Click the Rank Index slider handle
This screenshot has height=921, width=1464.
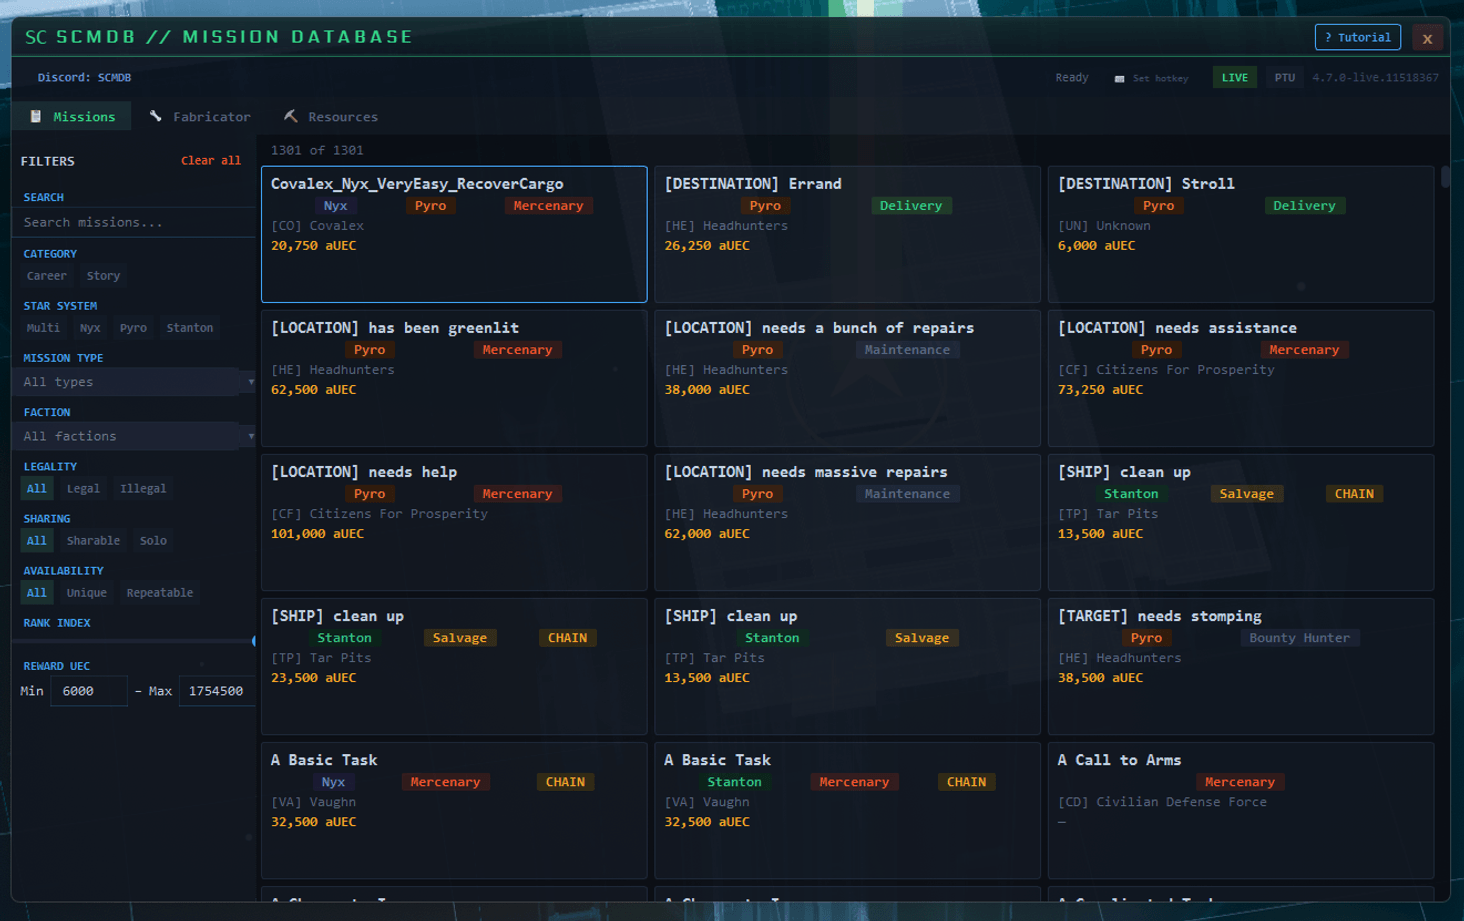pyautogui.click(x=253, y=641)
